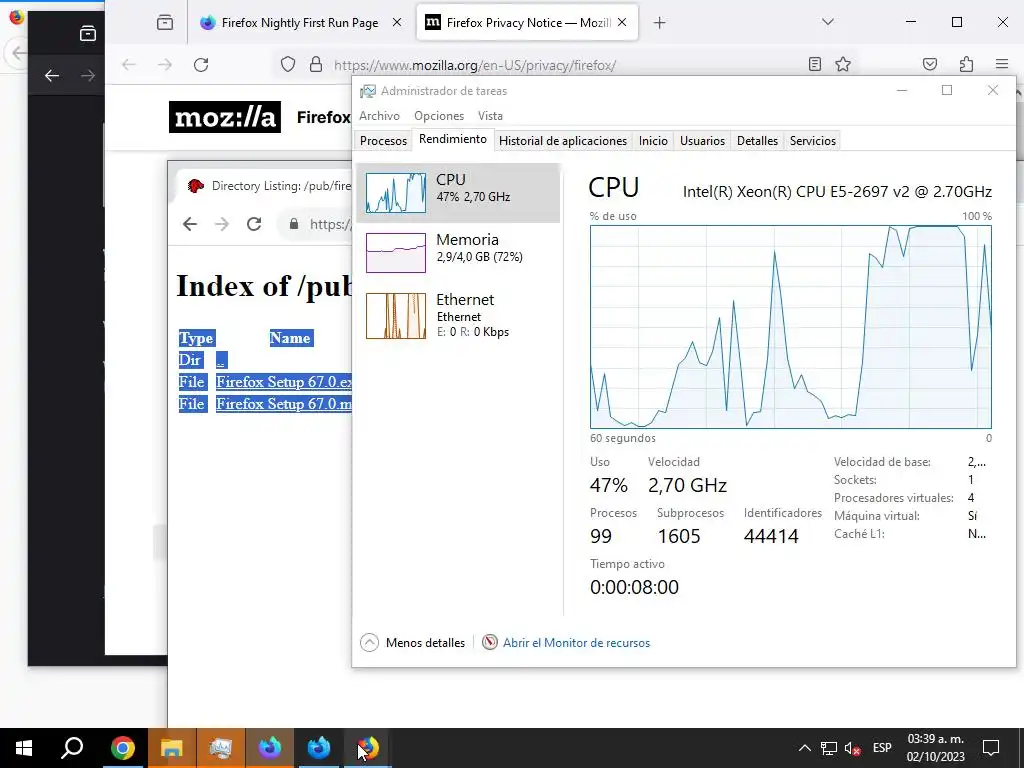Open the Servicios tab

[x=812, y=140]
